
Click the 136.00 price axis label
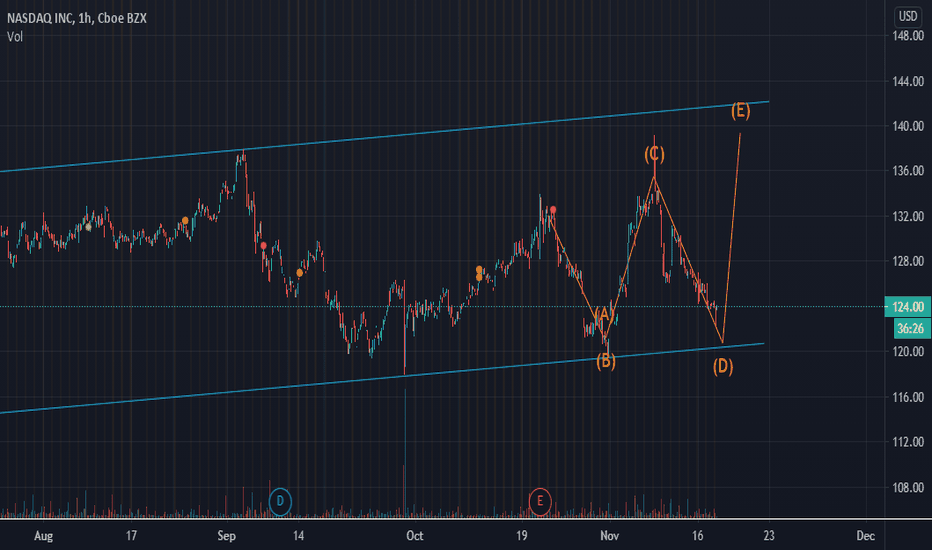click(x=908, y=171)
